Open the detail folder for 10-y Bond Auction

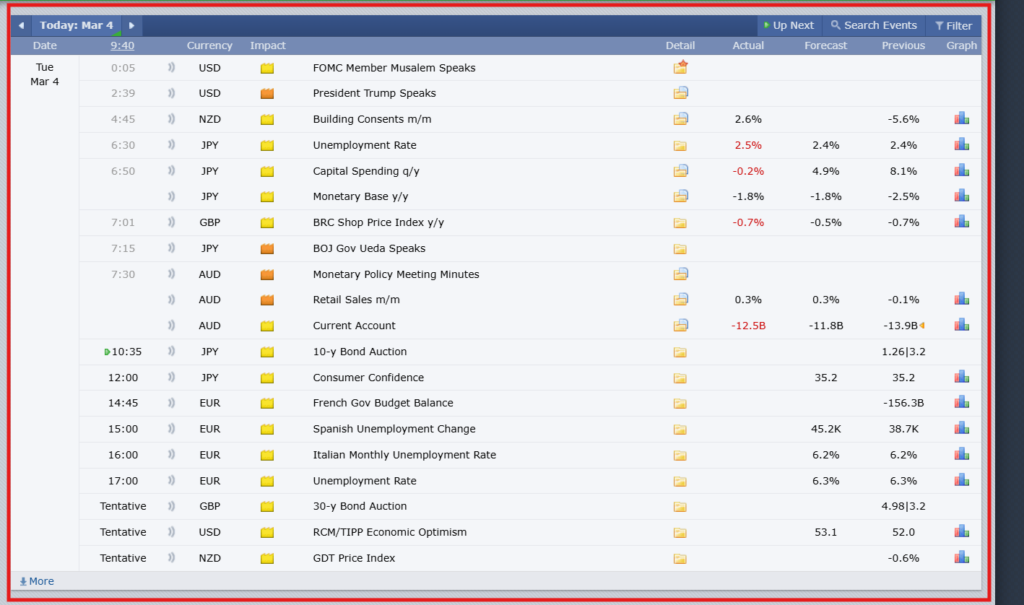[680, 352]
